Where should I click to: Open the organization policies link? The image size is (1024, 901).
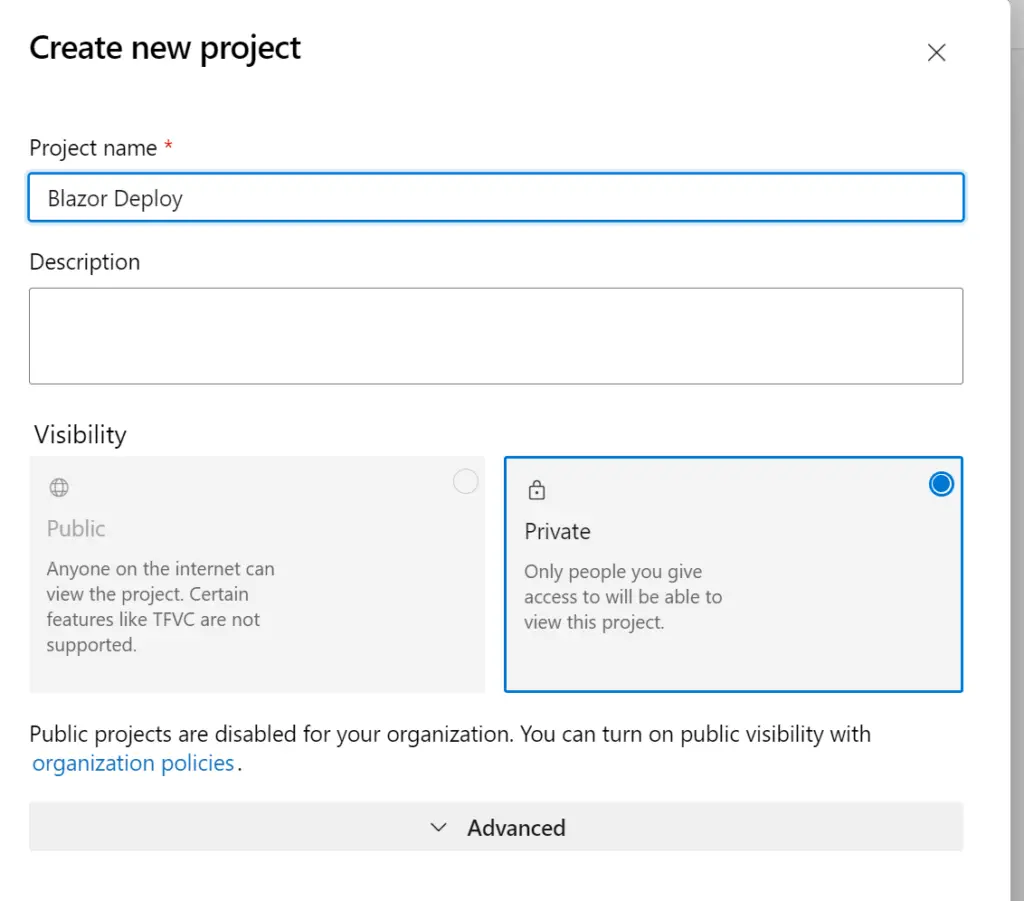(x=133, y=764)
